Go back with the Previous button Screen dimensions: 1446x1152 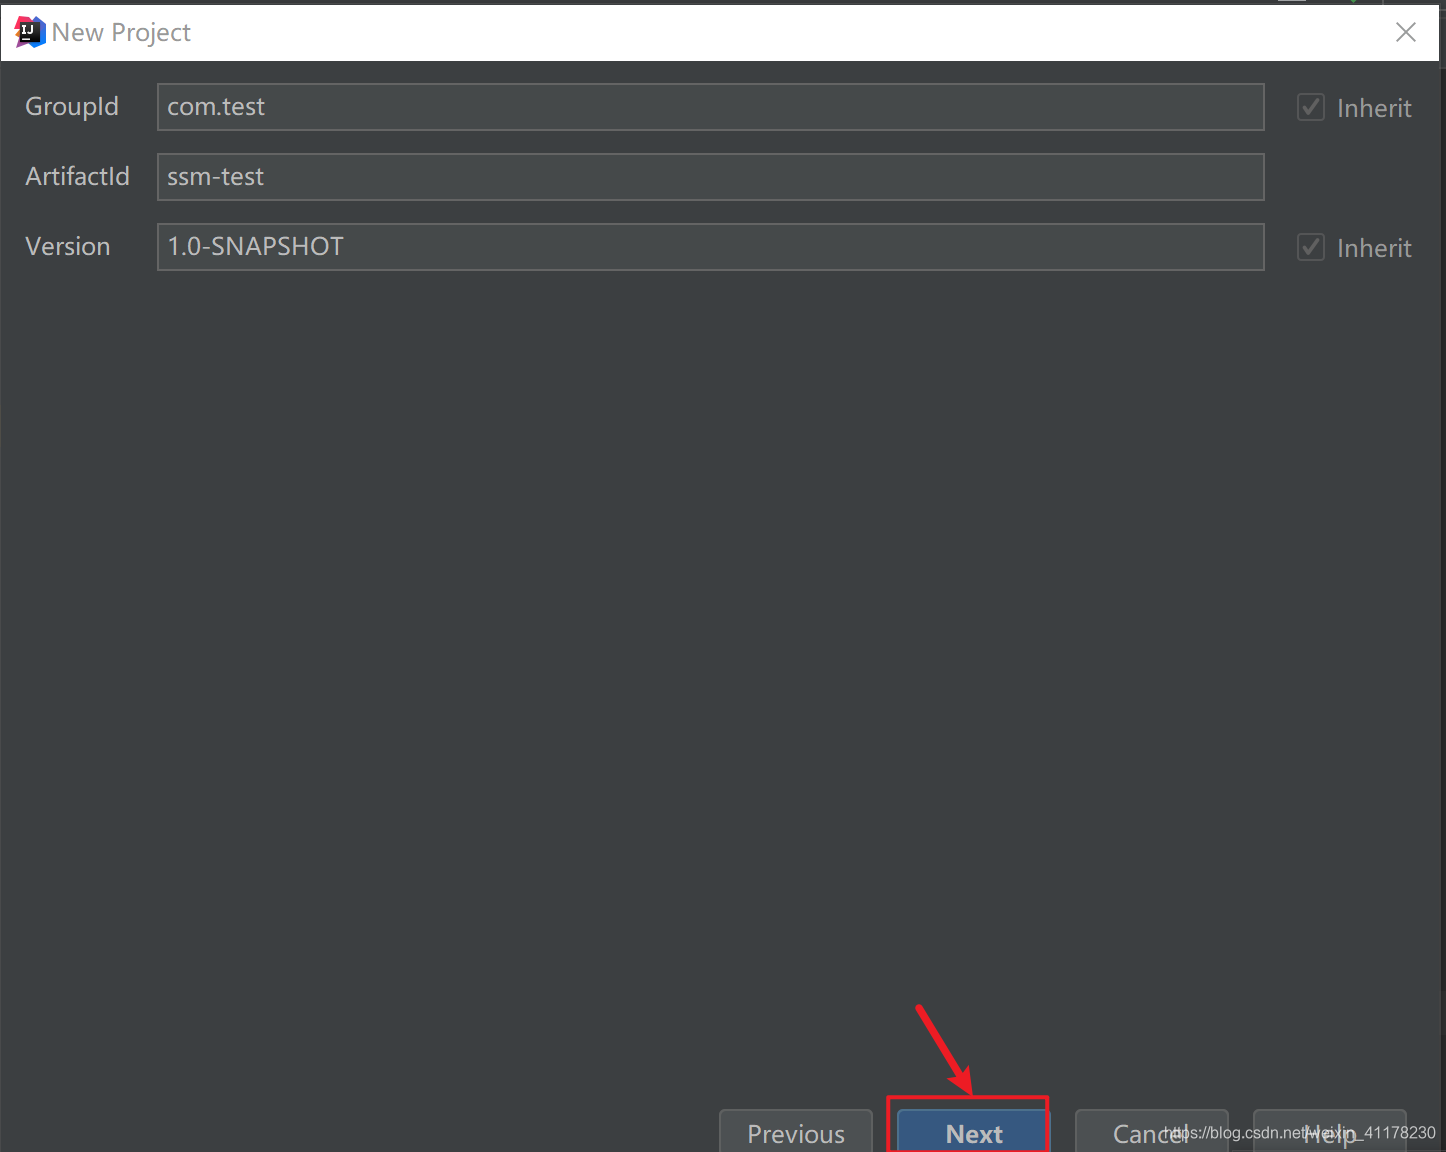796,1132
